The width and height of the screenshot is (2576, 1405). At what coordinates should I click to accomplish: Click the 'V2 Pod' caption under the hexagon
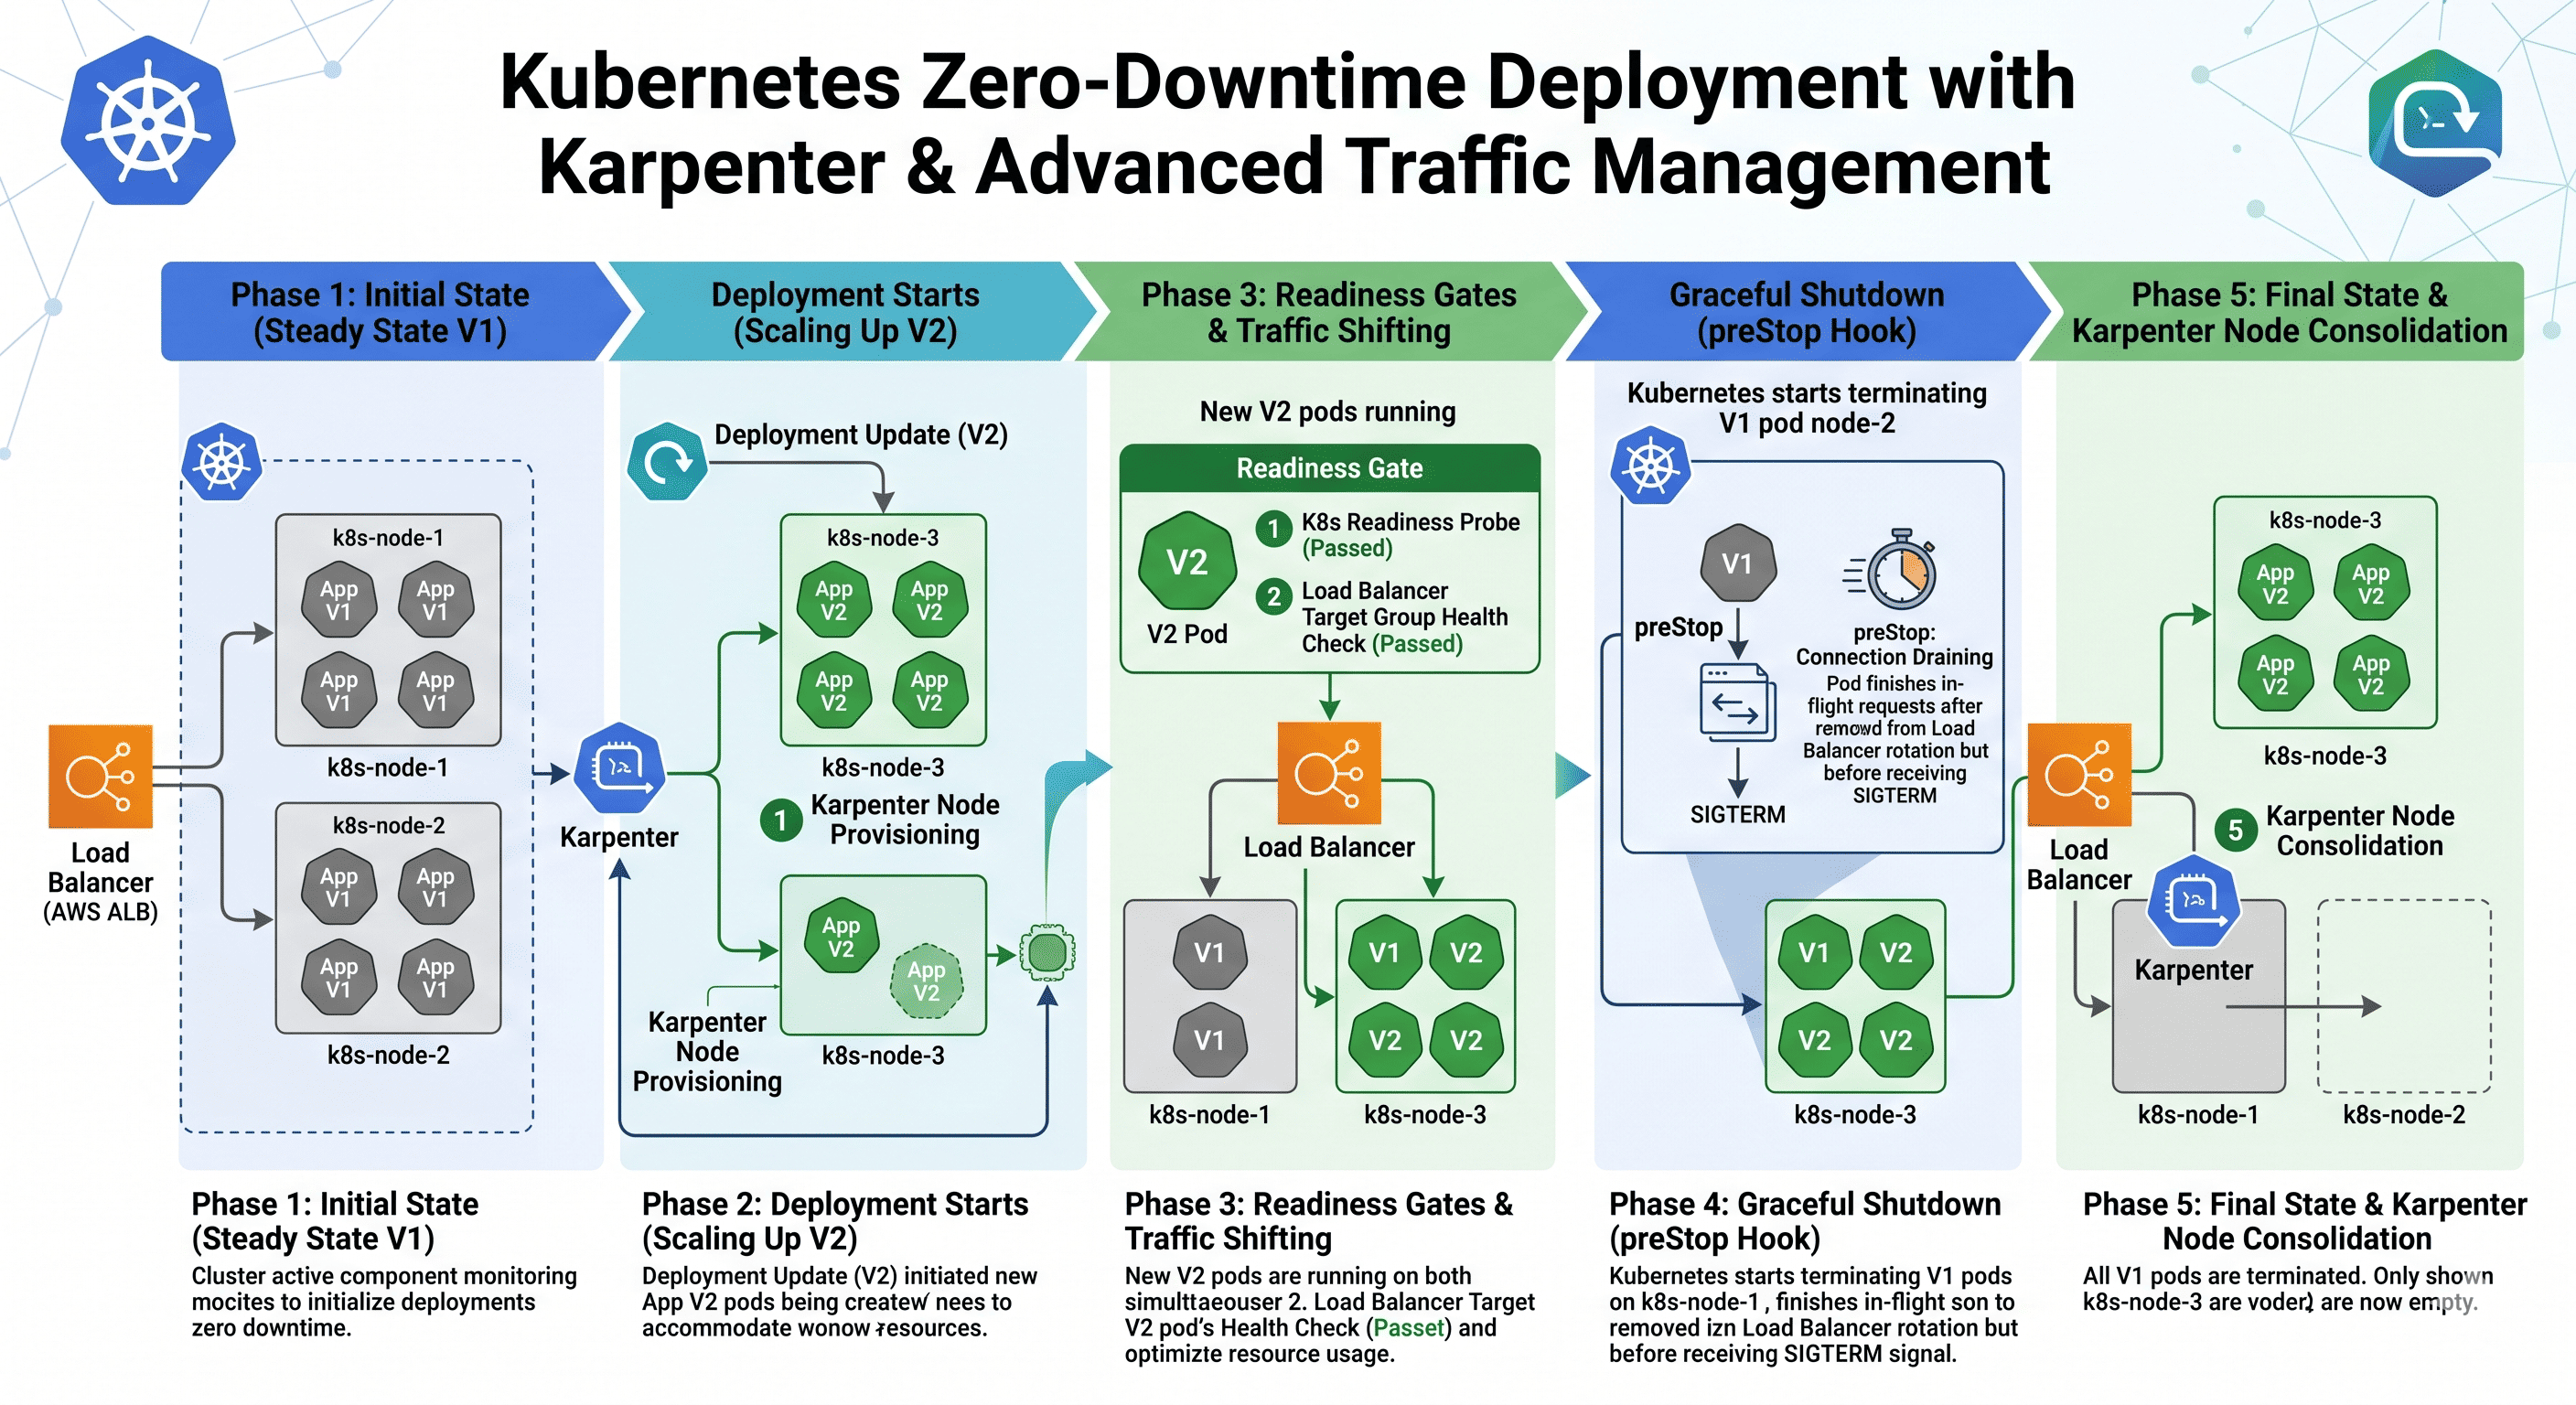coord(1186,634)
